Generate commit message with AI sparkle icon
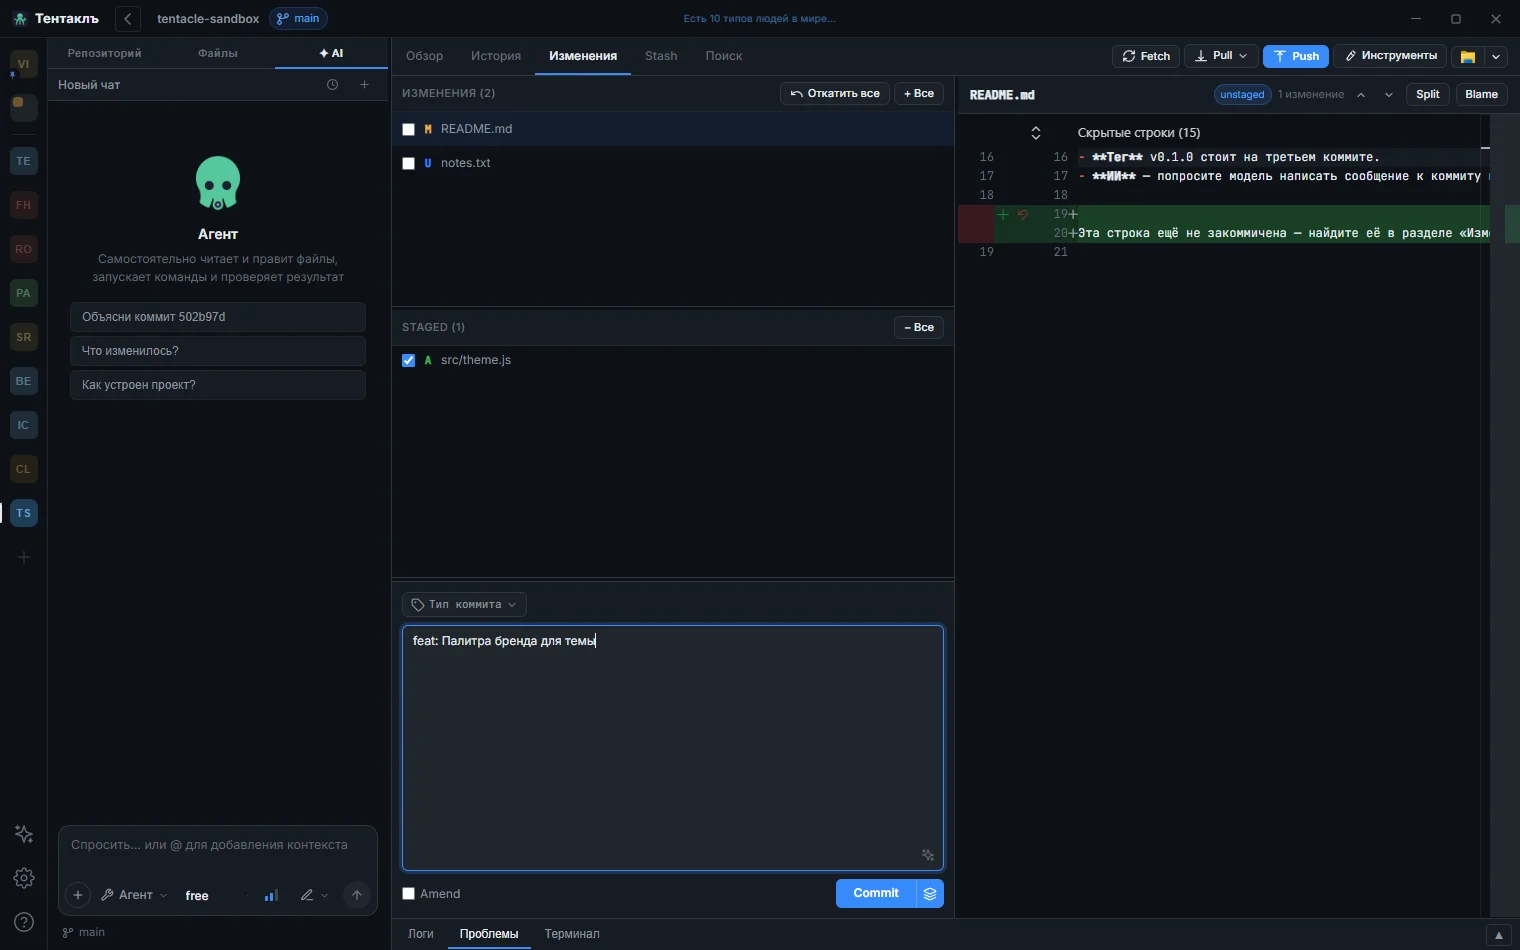The height and width of the screenshot is (950, 1520). 928,855
